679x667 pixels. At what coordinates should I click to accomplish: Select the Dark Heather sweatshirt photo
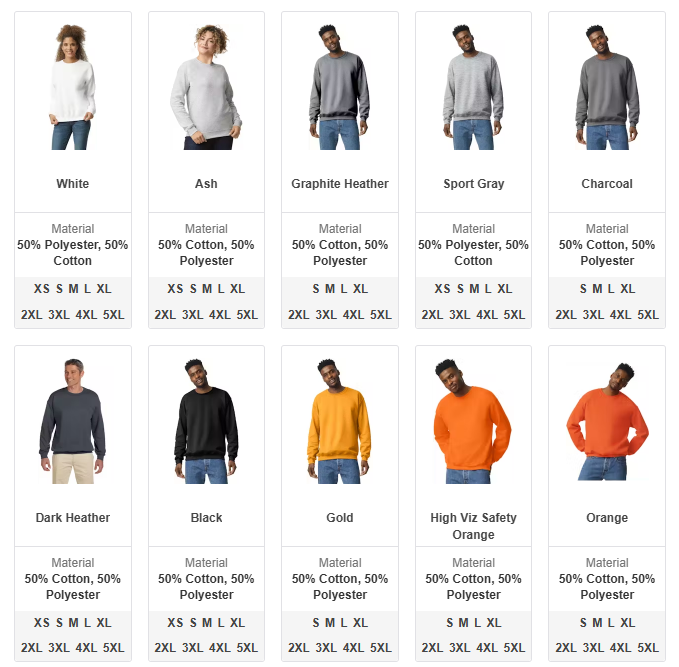[72, 421]
